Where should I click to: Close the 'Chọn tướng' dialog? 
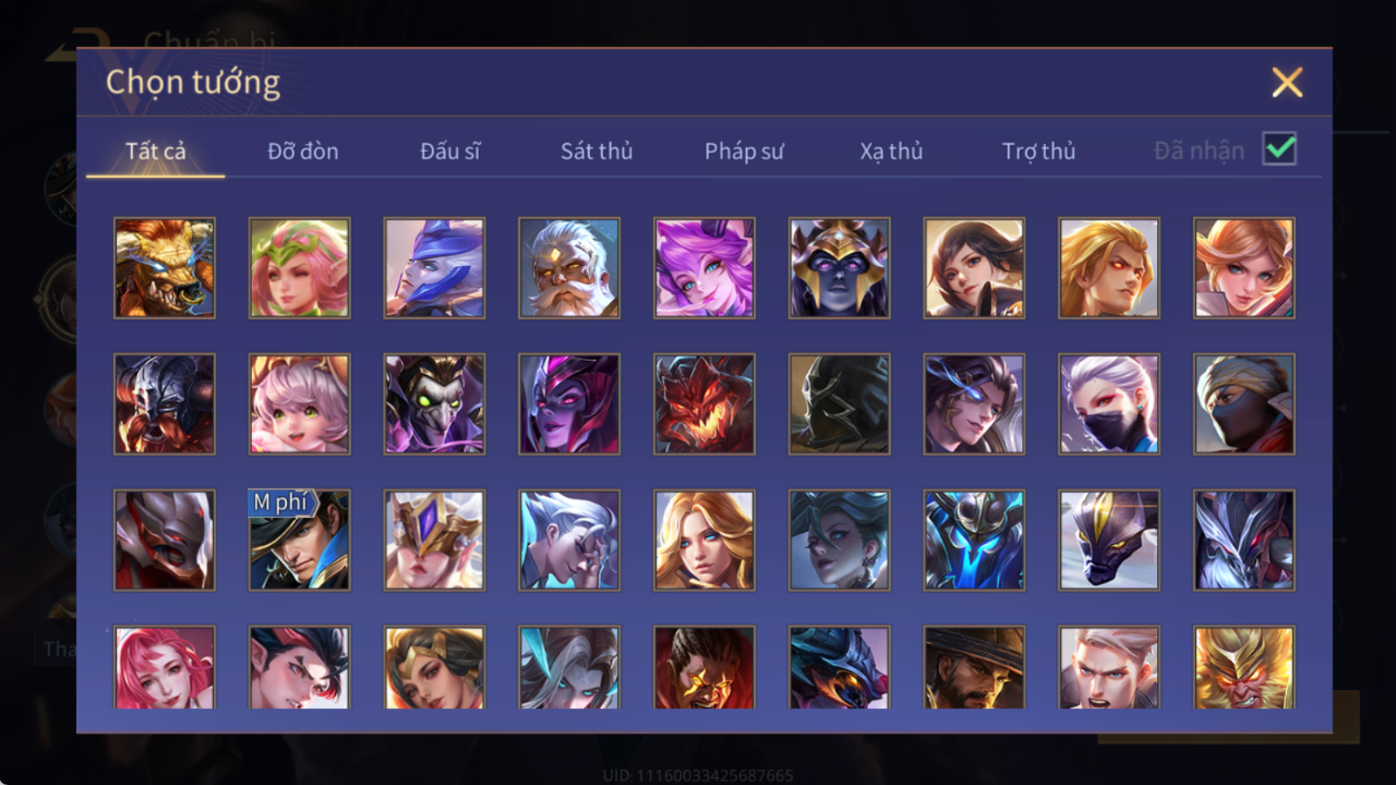point(1287,82)
